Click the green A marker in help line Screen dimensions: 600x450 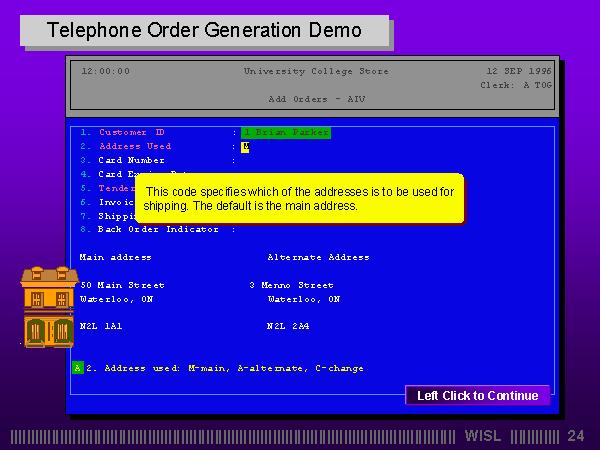pyautogui.click(x=77, y=368)
